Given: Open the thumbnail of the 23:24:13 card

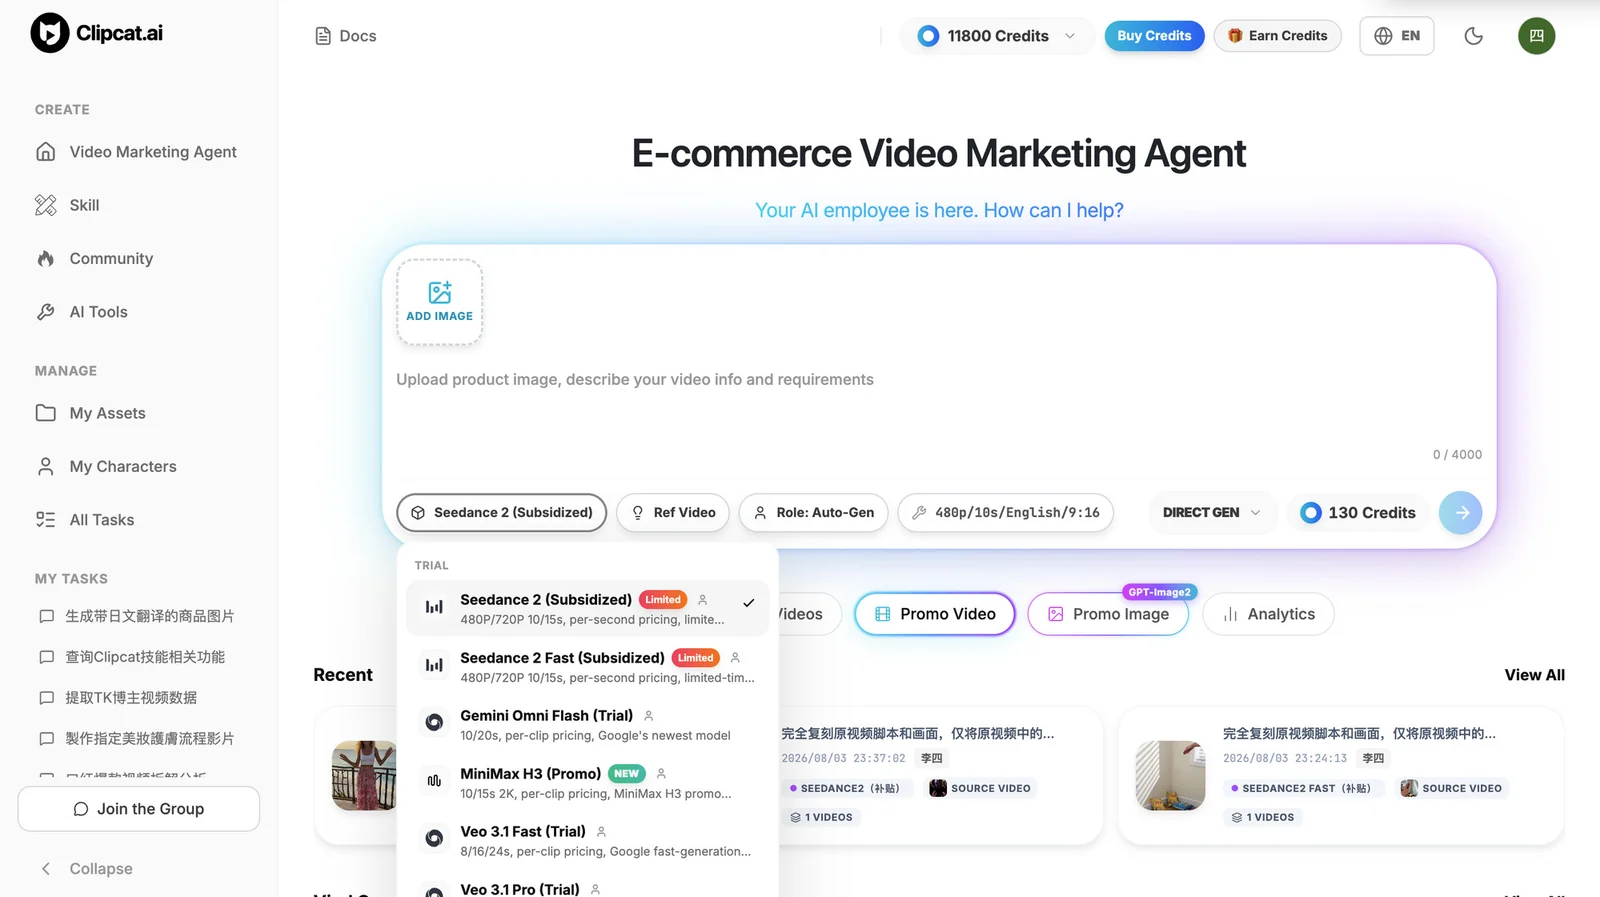Looking at the screenshot, I should [x=1170, y=775].
